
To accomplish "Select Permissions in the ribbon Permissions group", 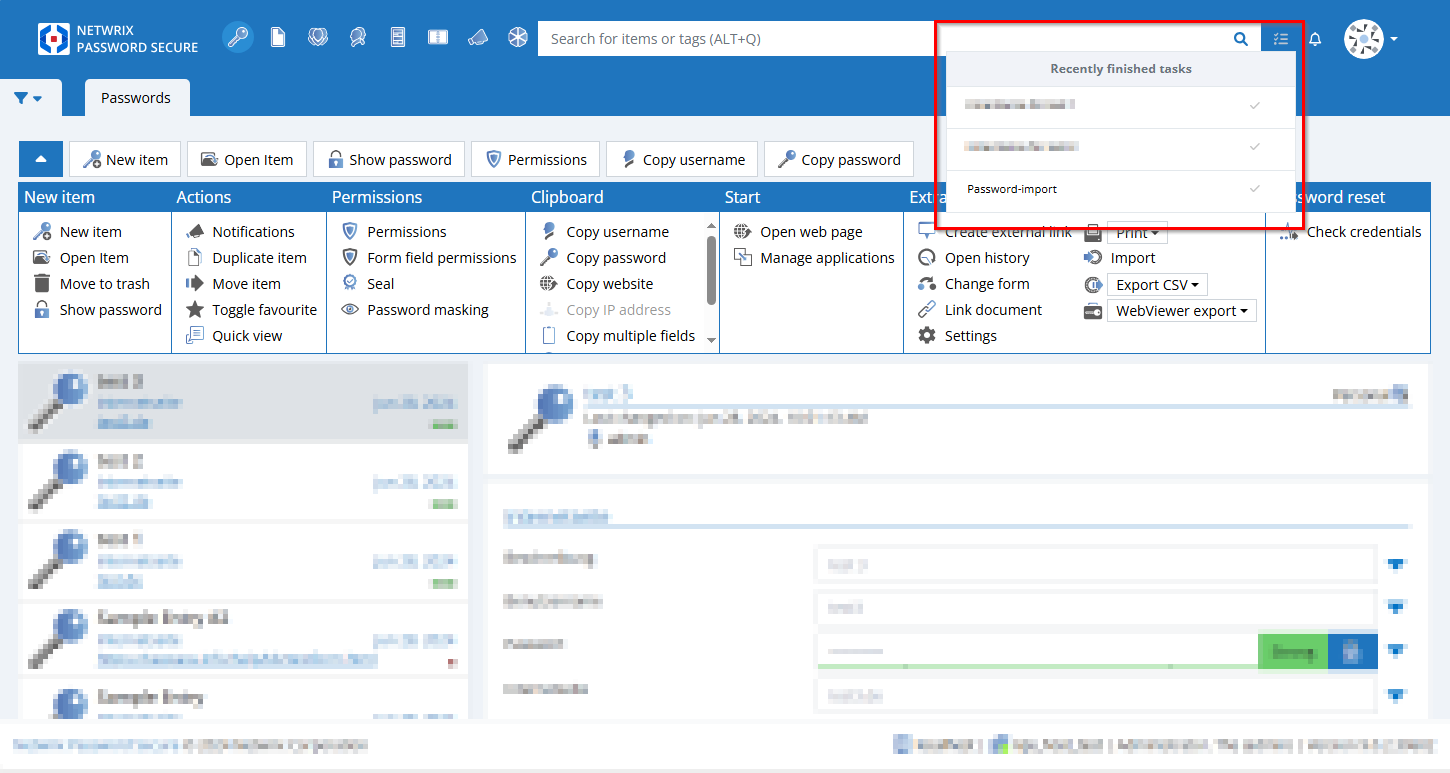I will tap(394, 232).
